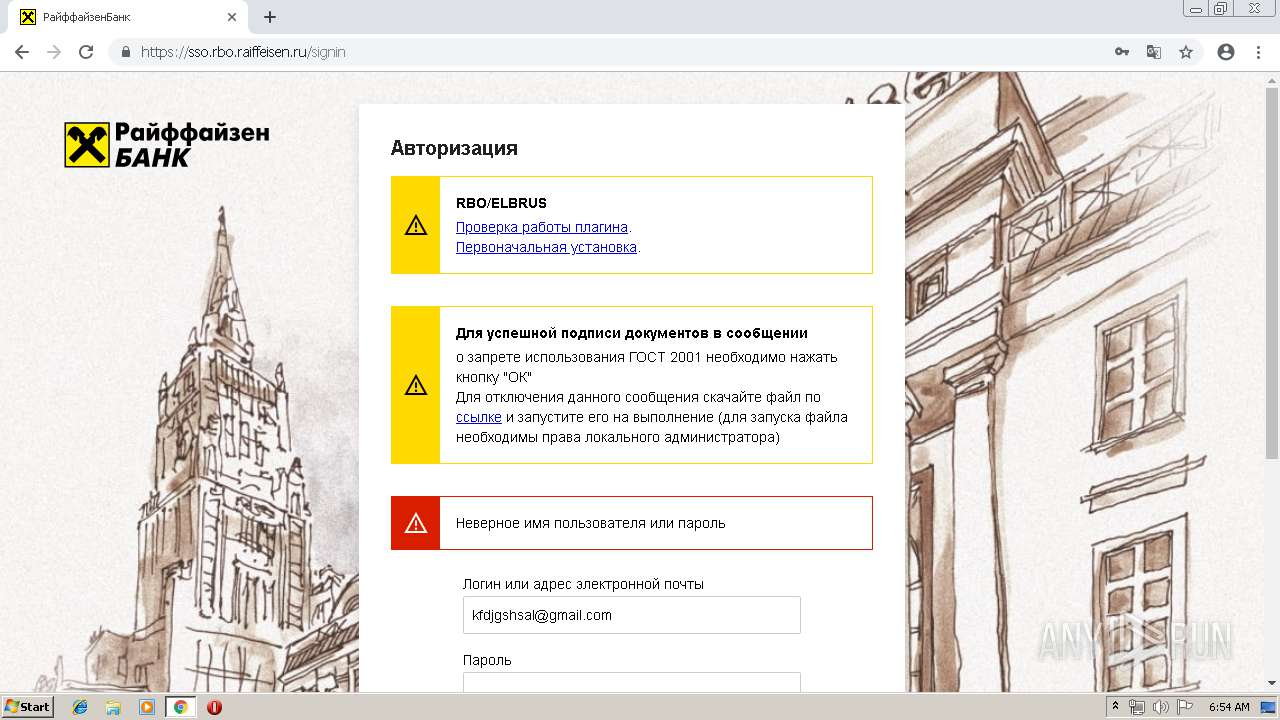Click the action center flag tray icon
The height and width of the screenshot is (720, 1280).
click(1184, 707)
